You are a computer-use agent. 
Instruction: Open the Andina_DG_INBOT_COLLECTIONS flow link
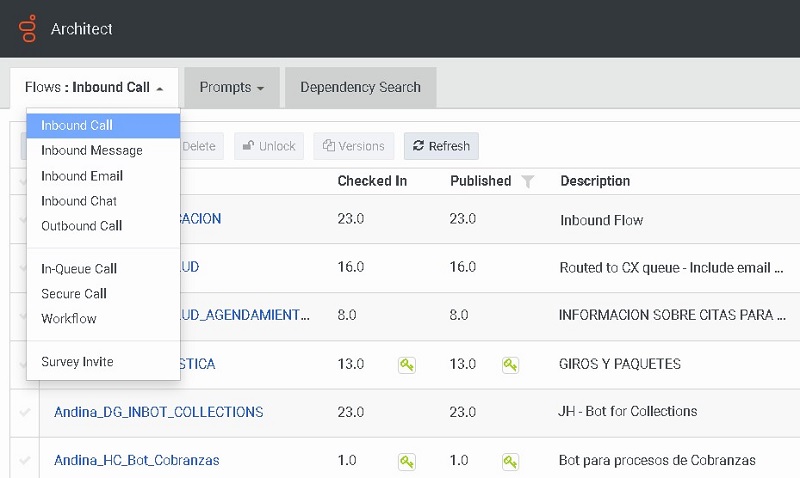[159, 412]
